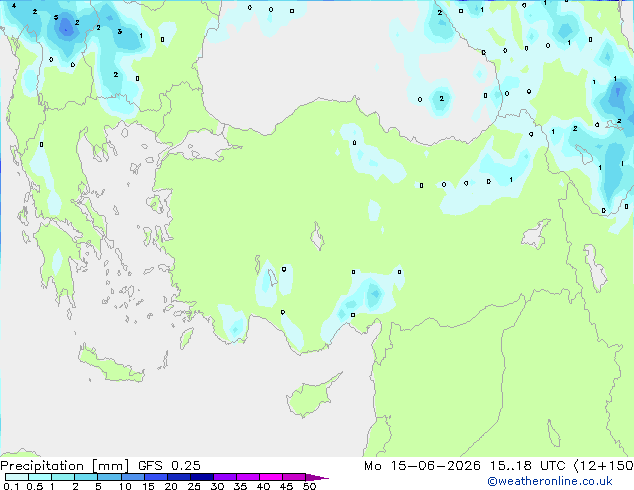
Task: Click the 25–30 mm navy legend swatch
Action: [x=202, y=477]
